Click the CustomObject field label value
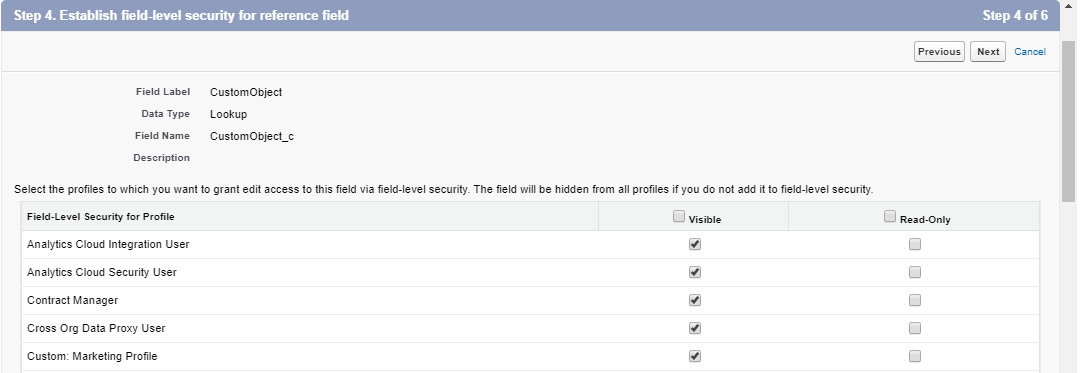Viewport: 1089px width, 373px height. [246, 92]
